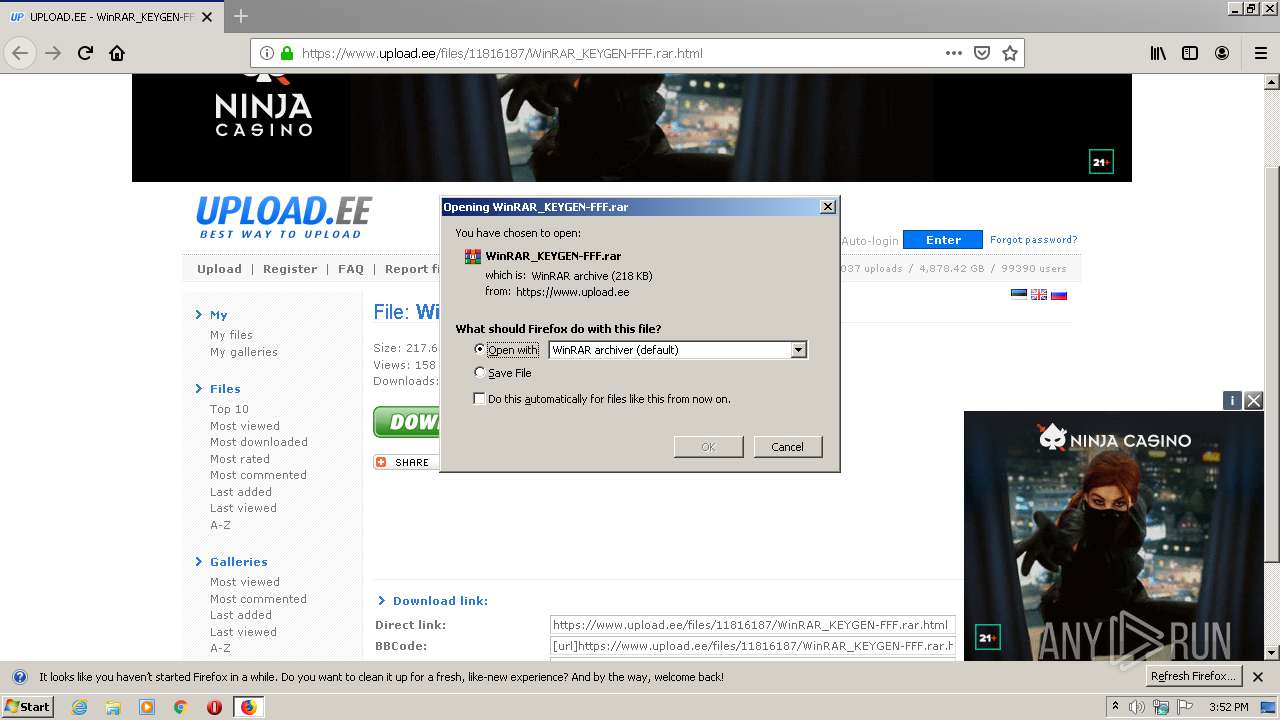This screenshot has width=1280, height=720.
Task: Click the SHARE button
Action: coord(406,462)
